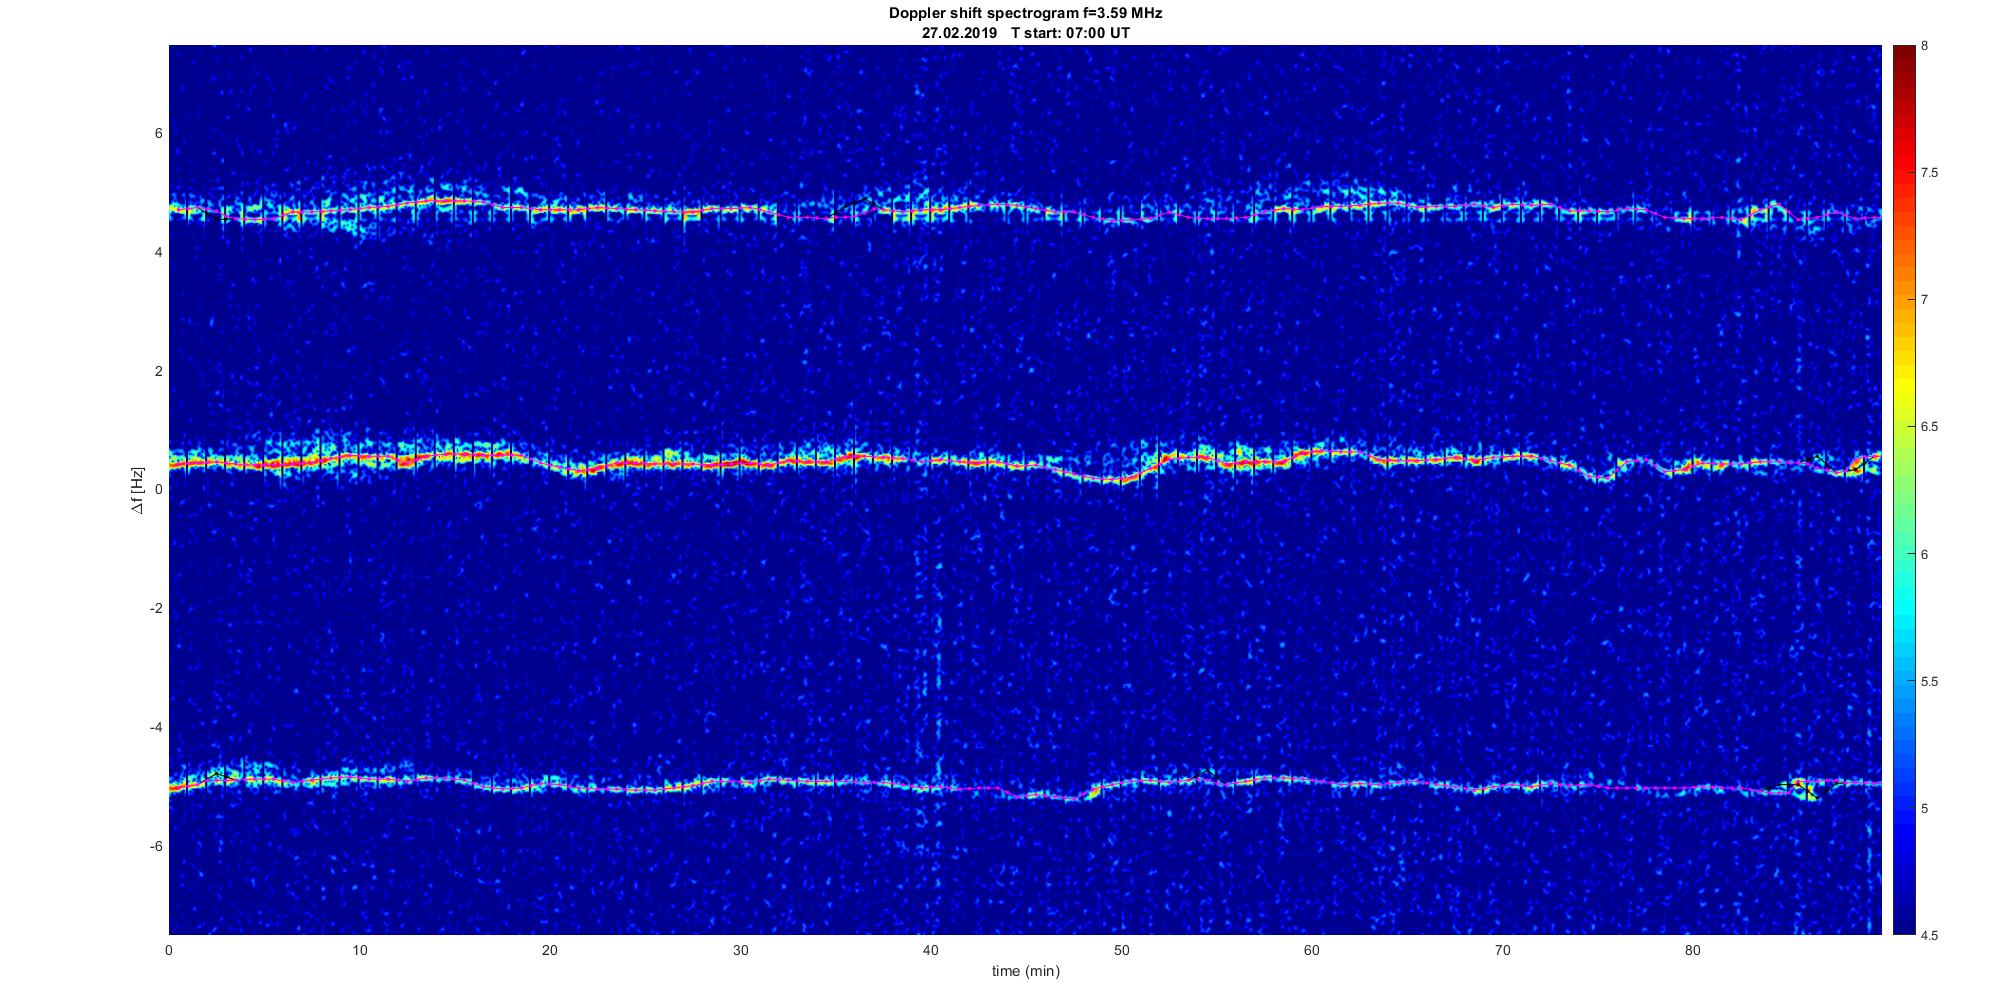Click the date and start time subtitle

coord(1025,32)
